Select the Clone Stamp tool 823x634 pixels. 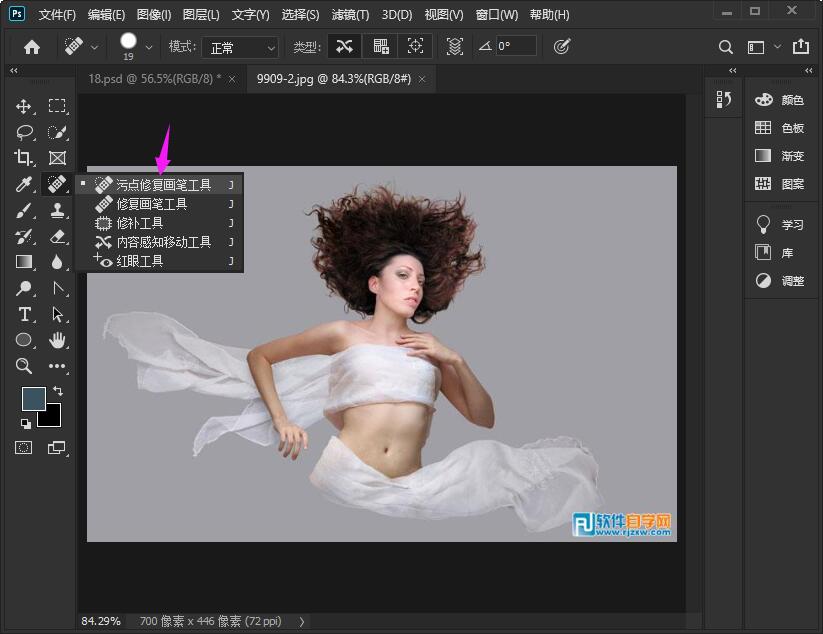(58, 210)
